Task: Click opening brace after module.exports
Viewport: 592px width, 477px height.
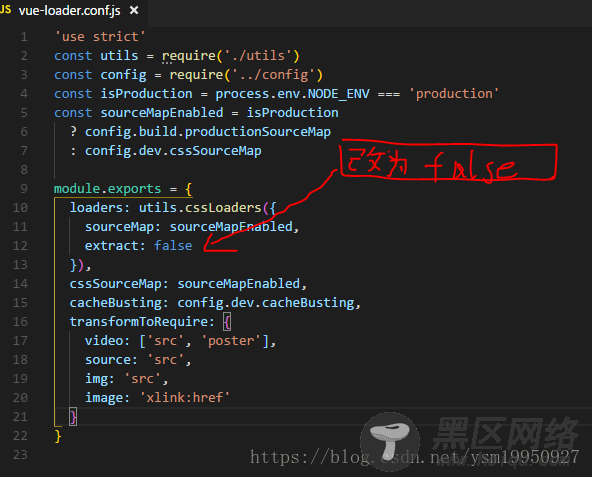Action: [x=189, y=189]
